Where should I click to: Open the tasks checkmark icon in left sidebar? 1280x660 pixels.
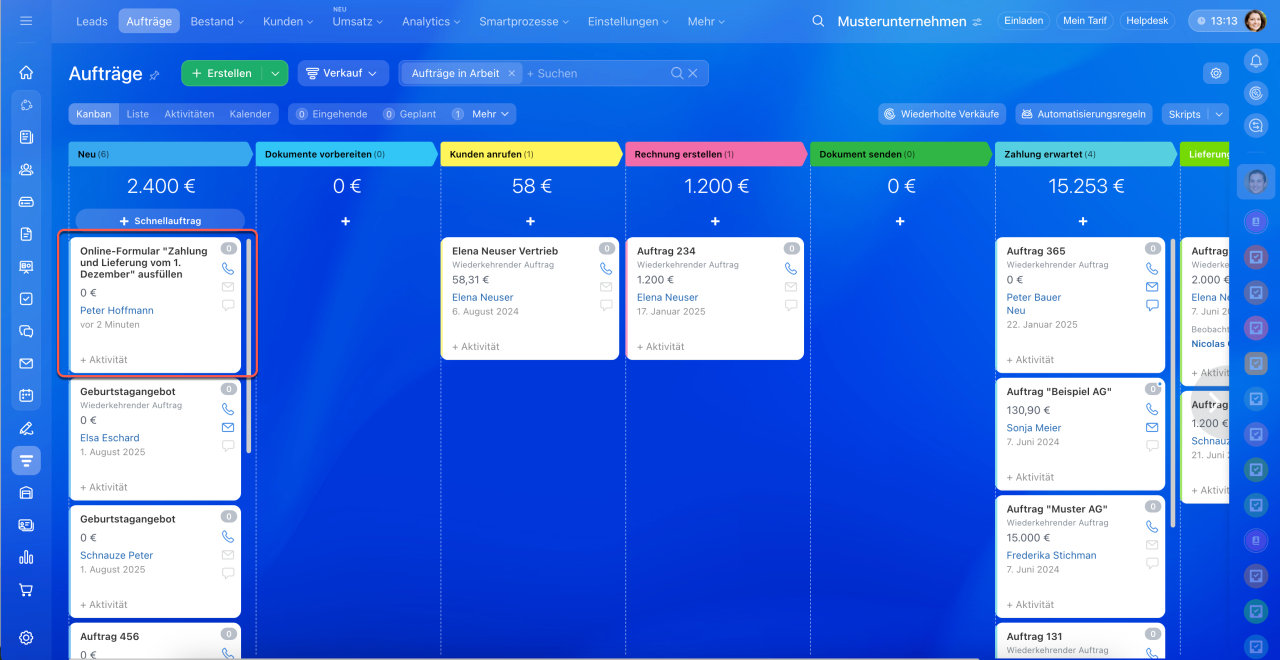[26, 298]
